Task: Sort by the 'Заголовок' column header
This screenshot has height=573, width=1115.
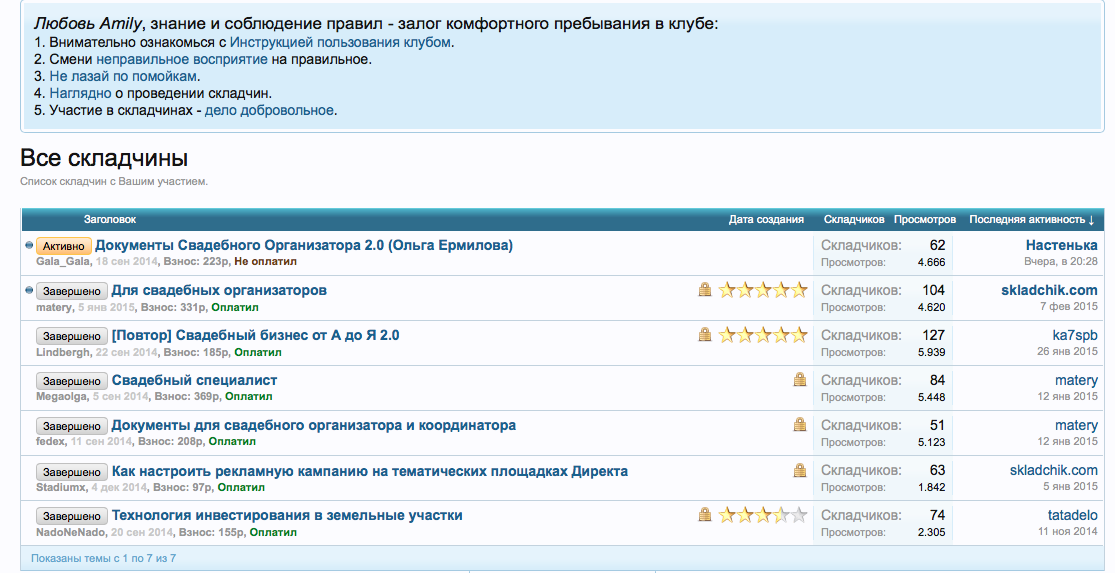Action: pyautogui.click(x=109, y=219)
